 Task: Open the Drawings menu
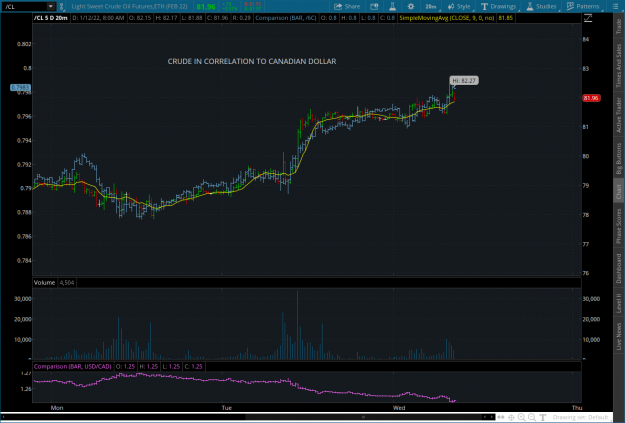click(498, 6)
